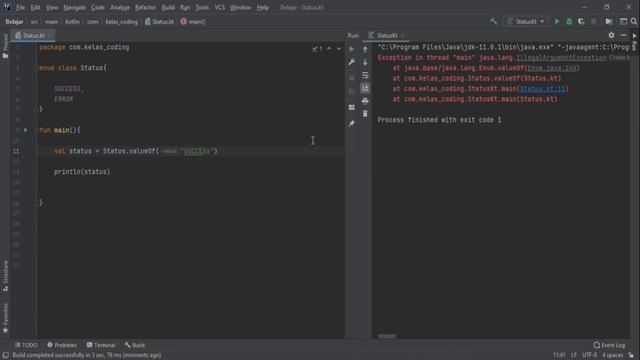640x360 pixels.
Task: Click the IllegalArgumentException link in console
Action: tap(561, 58)
